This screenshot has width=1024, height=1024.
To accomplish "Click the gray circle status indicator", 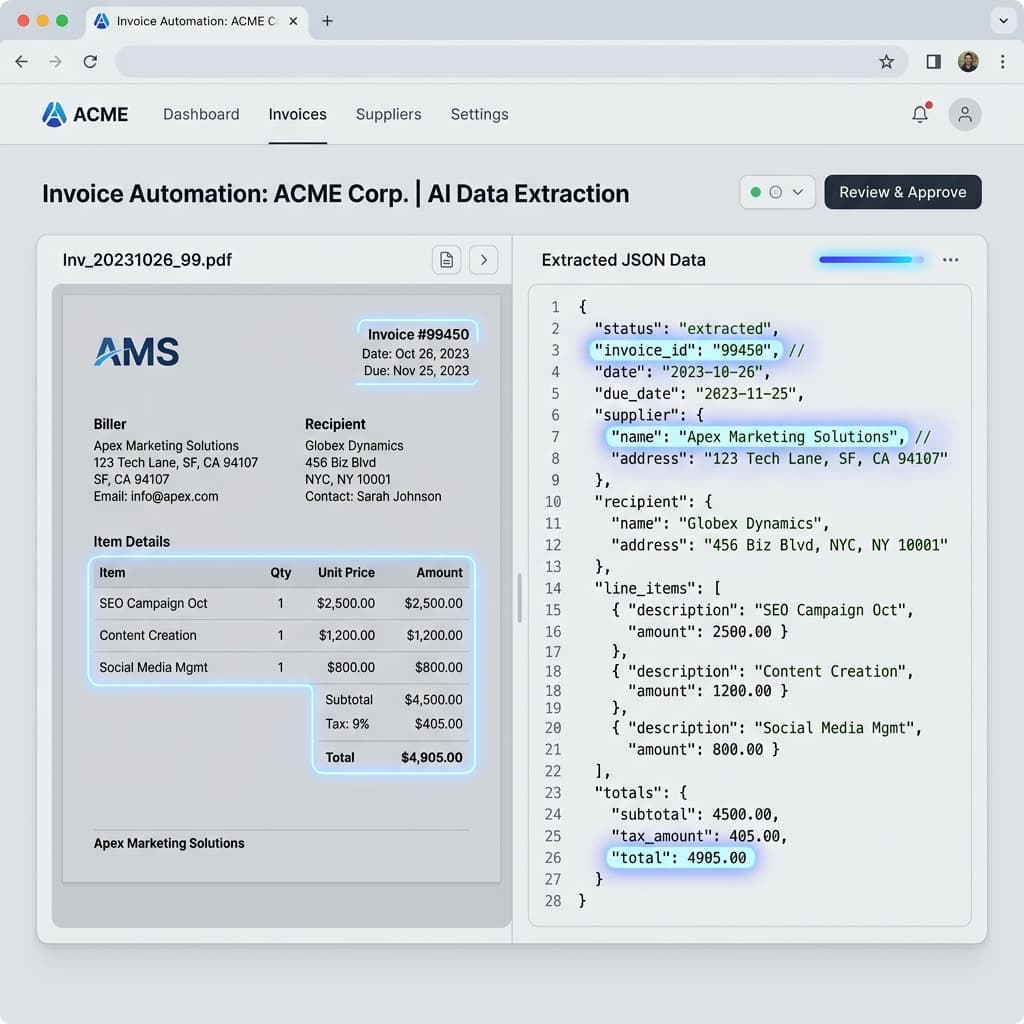I will click(x=776, y=192).
